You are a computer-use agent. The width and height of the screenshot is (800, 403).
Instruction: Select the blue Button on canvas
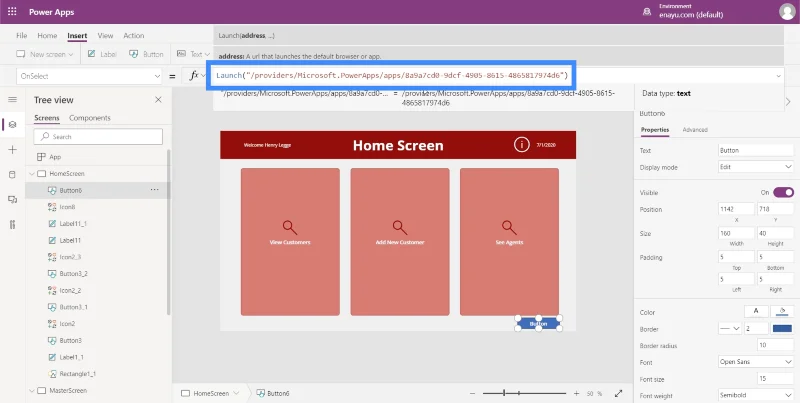click(x=538, y=323)
